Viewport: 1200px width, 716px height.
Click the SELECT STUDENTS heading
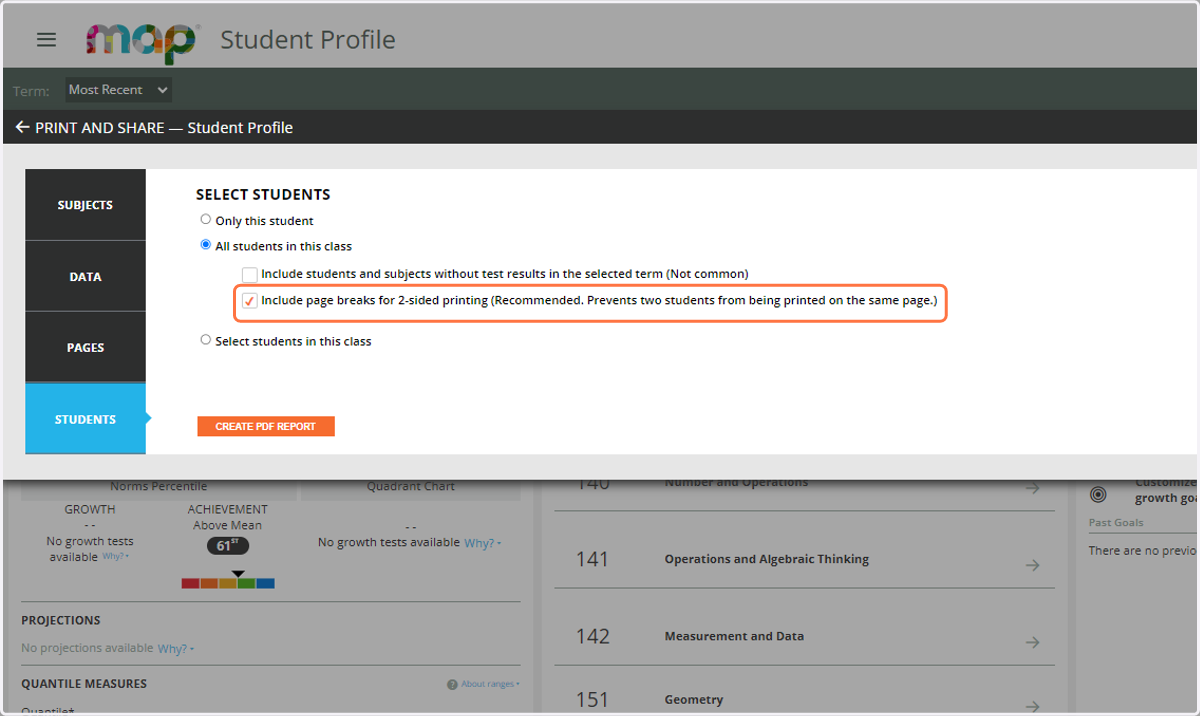coord(263,195)
